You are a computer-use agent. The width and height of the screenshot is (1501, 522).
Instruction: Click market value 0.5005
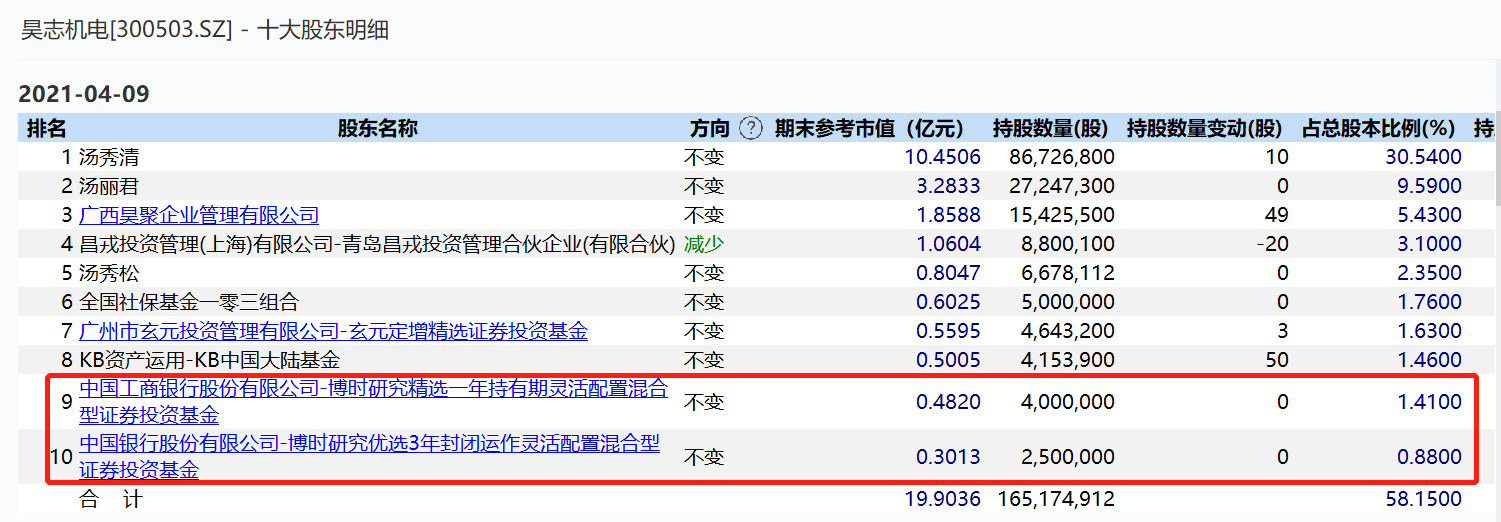click(x=949, y=360)
